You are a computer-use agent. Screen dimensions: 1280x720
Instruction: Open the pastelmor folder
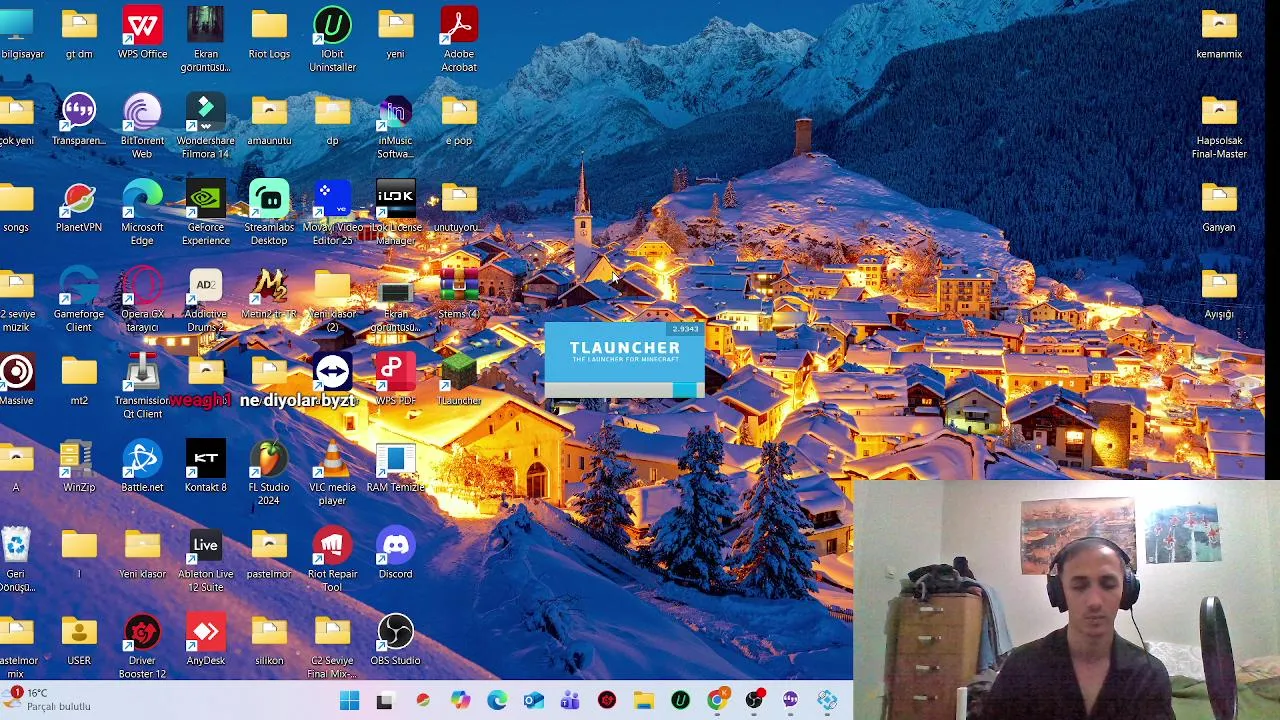tap(269, 554)
